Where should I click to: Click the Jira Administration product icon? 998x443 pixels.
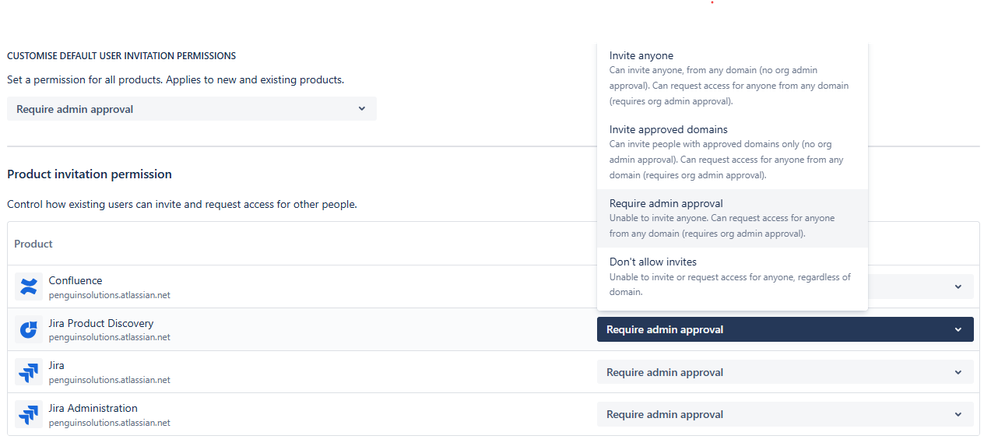coord(28,414)
